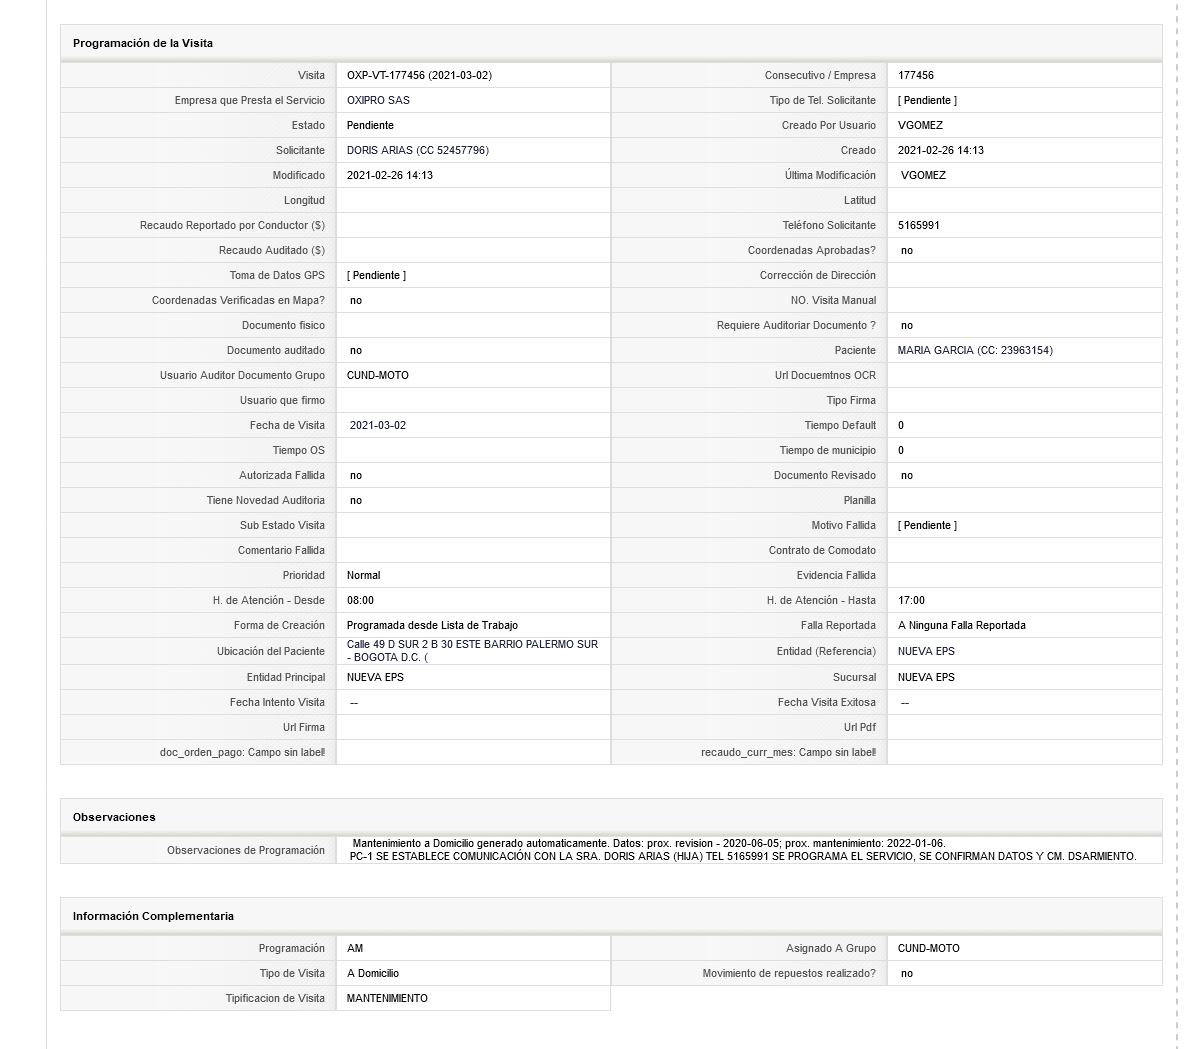Click the 'Evidencia Fallida' label
Image resolution: width=1187 pixels, height=1049 pixels.
click(836, 575)
